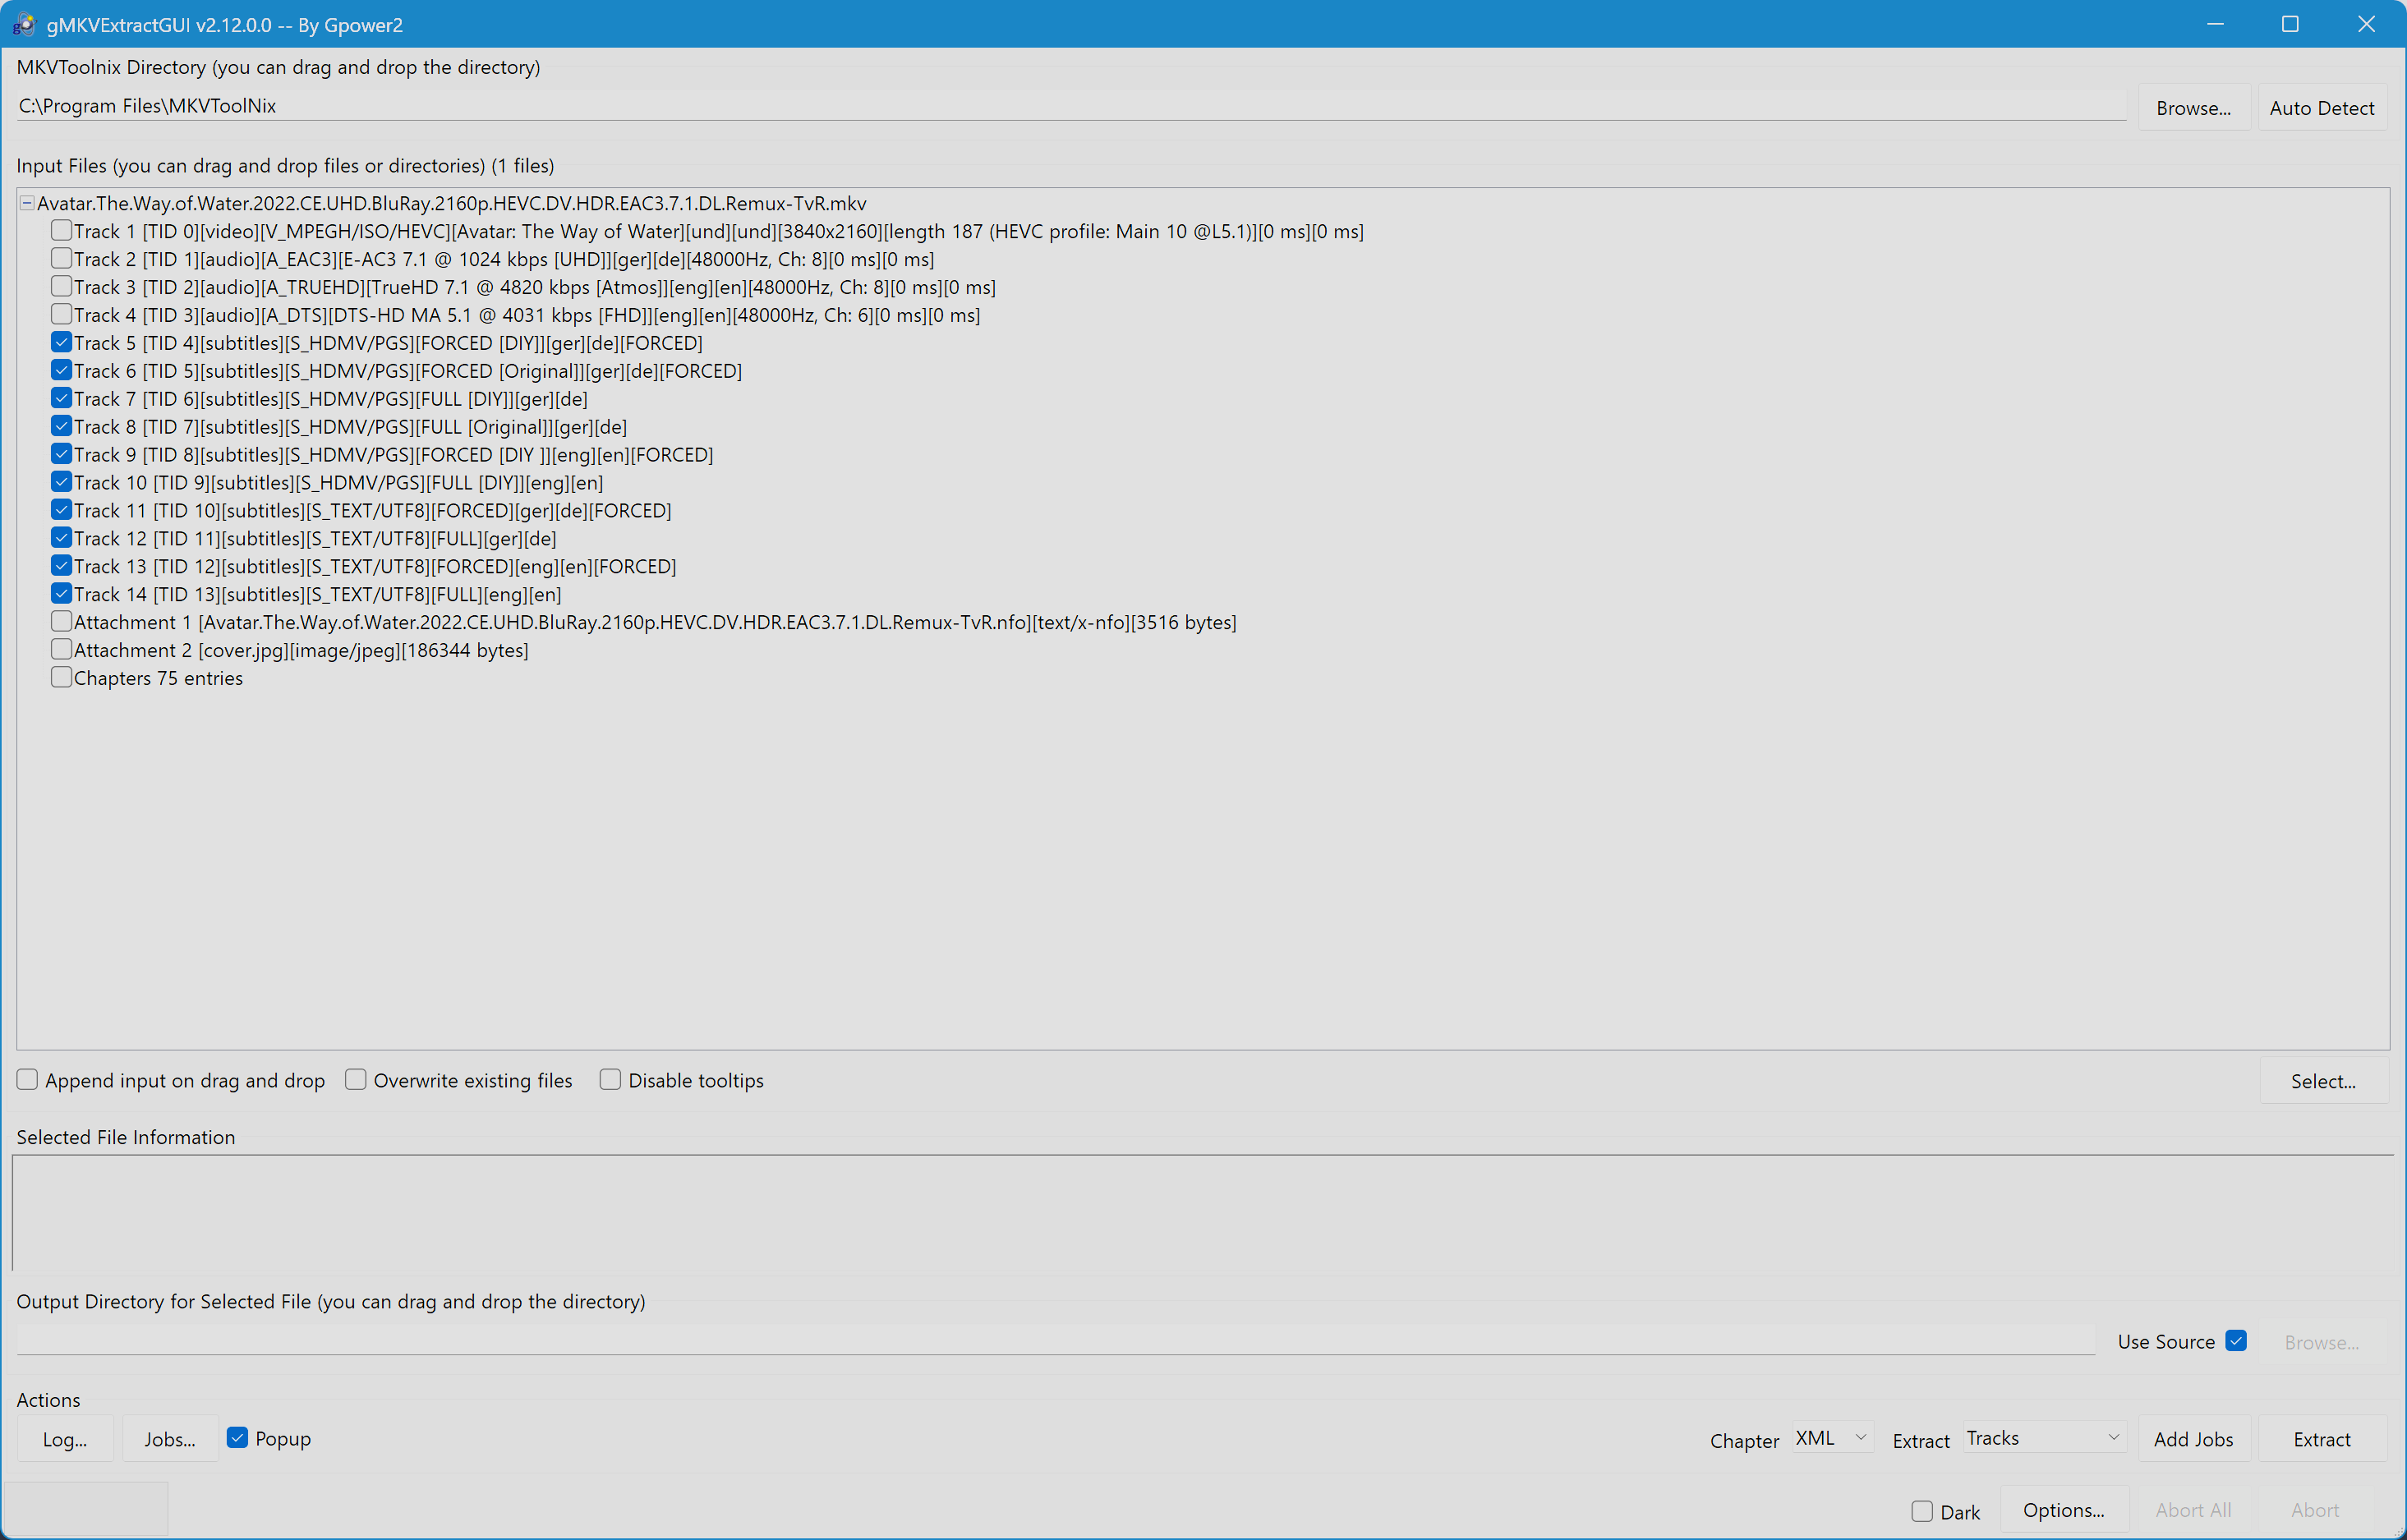Image resolution: width=2407 pixels, height=1540 pixels.
Task: Open the Jobs window
Action: click(169, 1439)
